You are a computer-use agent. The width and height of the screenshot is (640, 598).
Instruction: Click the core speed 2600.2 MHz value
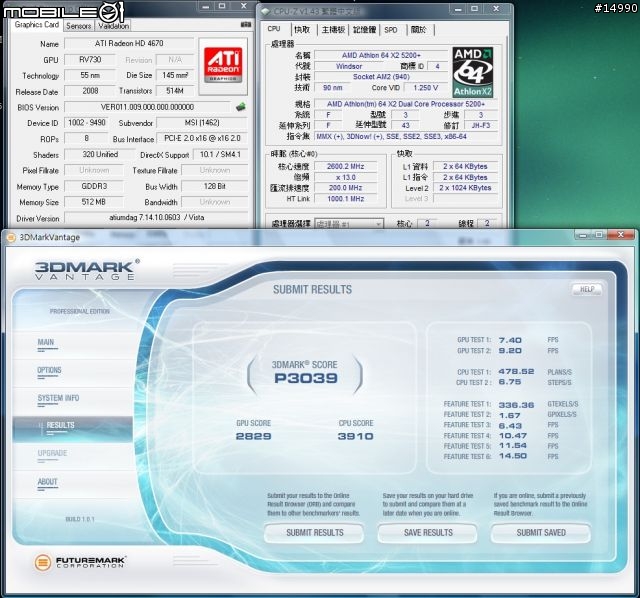click(x=345, y=166)
